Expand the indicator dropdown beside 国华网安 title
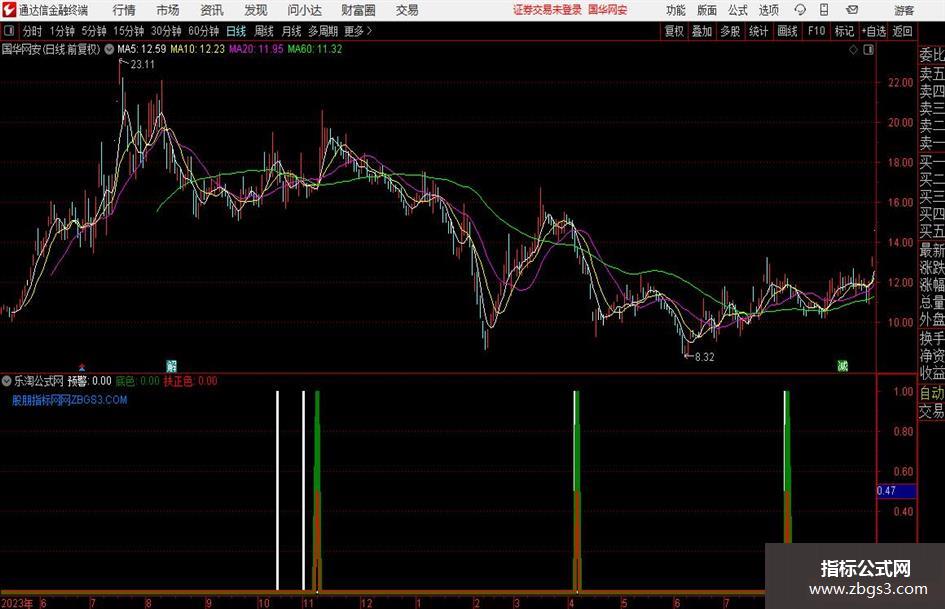The height and width of the screenshot is (609, 945). coord(109,49)
